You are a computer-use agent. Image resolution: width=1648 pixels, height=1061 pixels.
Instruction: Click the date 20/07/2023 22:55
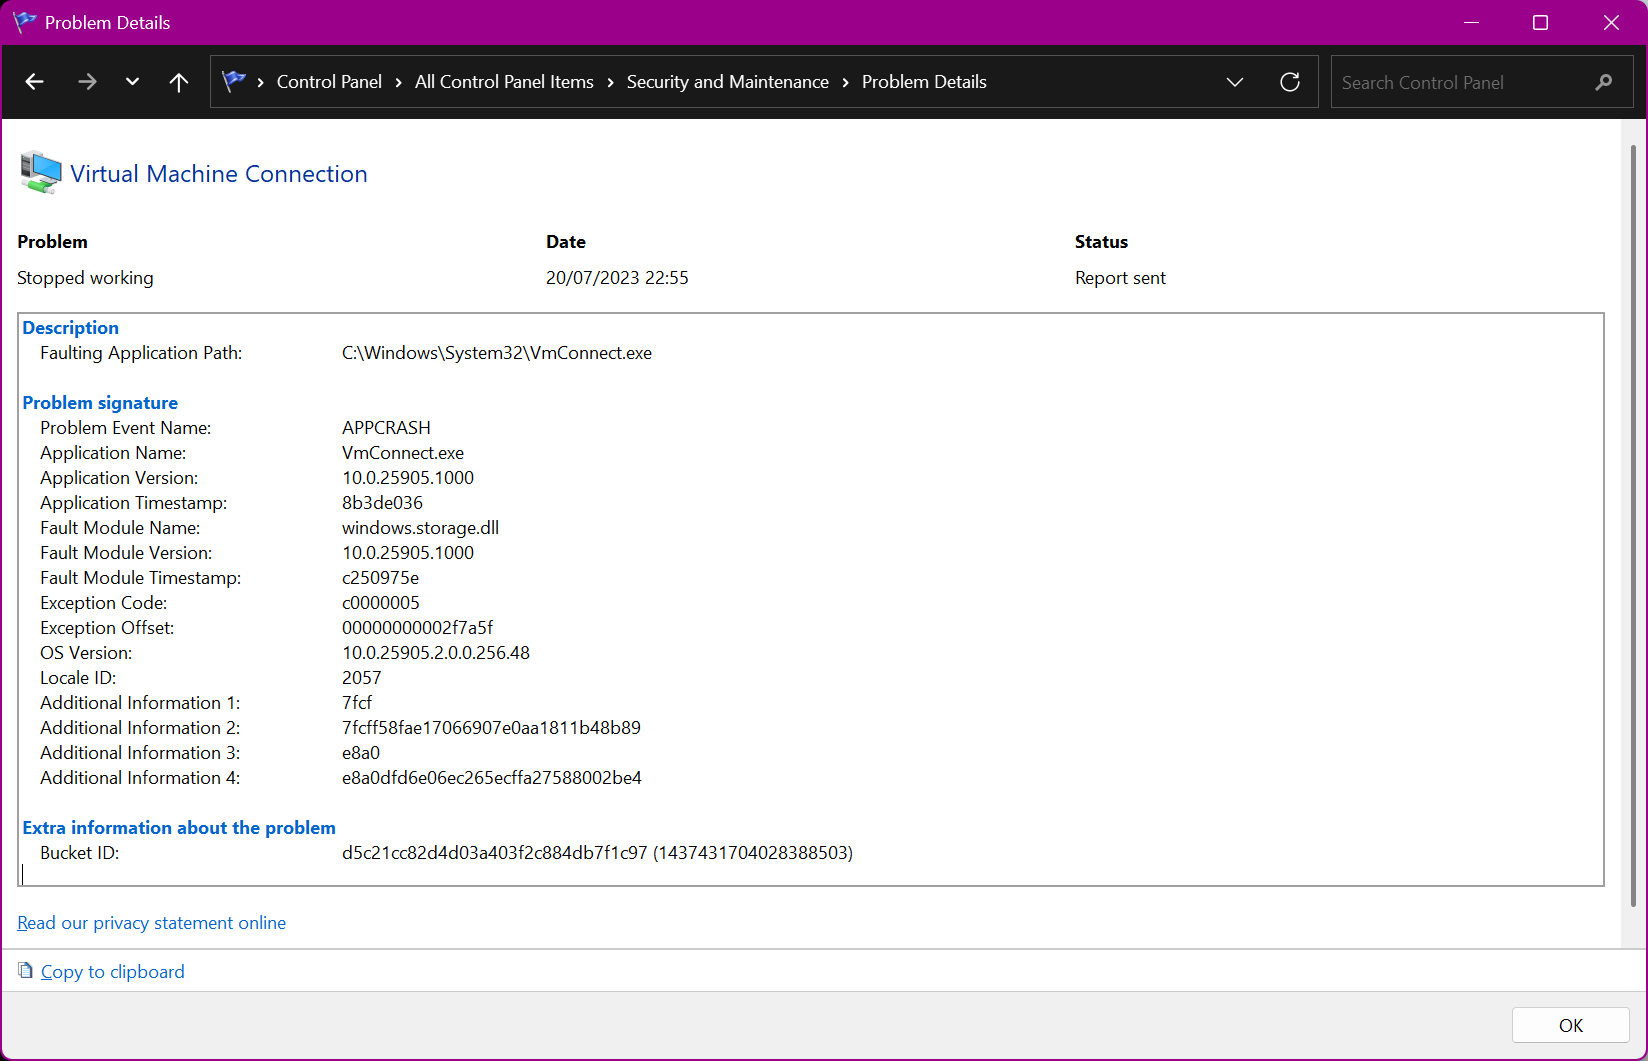(x=617, y=278)
